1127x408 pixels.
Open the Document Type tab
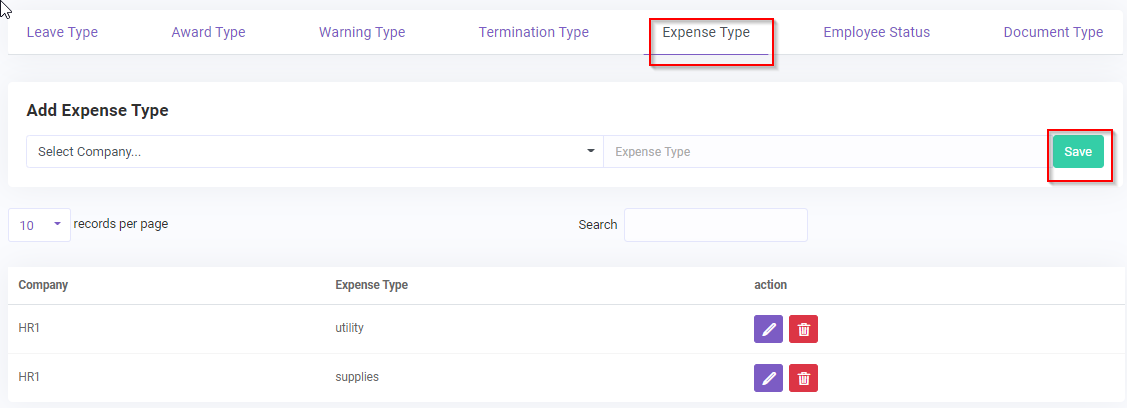(1053, 32)
